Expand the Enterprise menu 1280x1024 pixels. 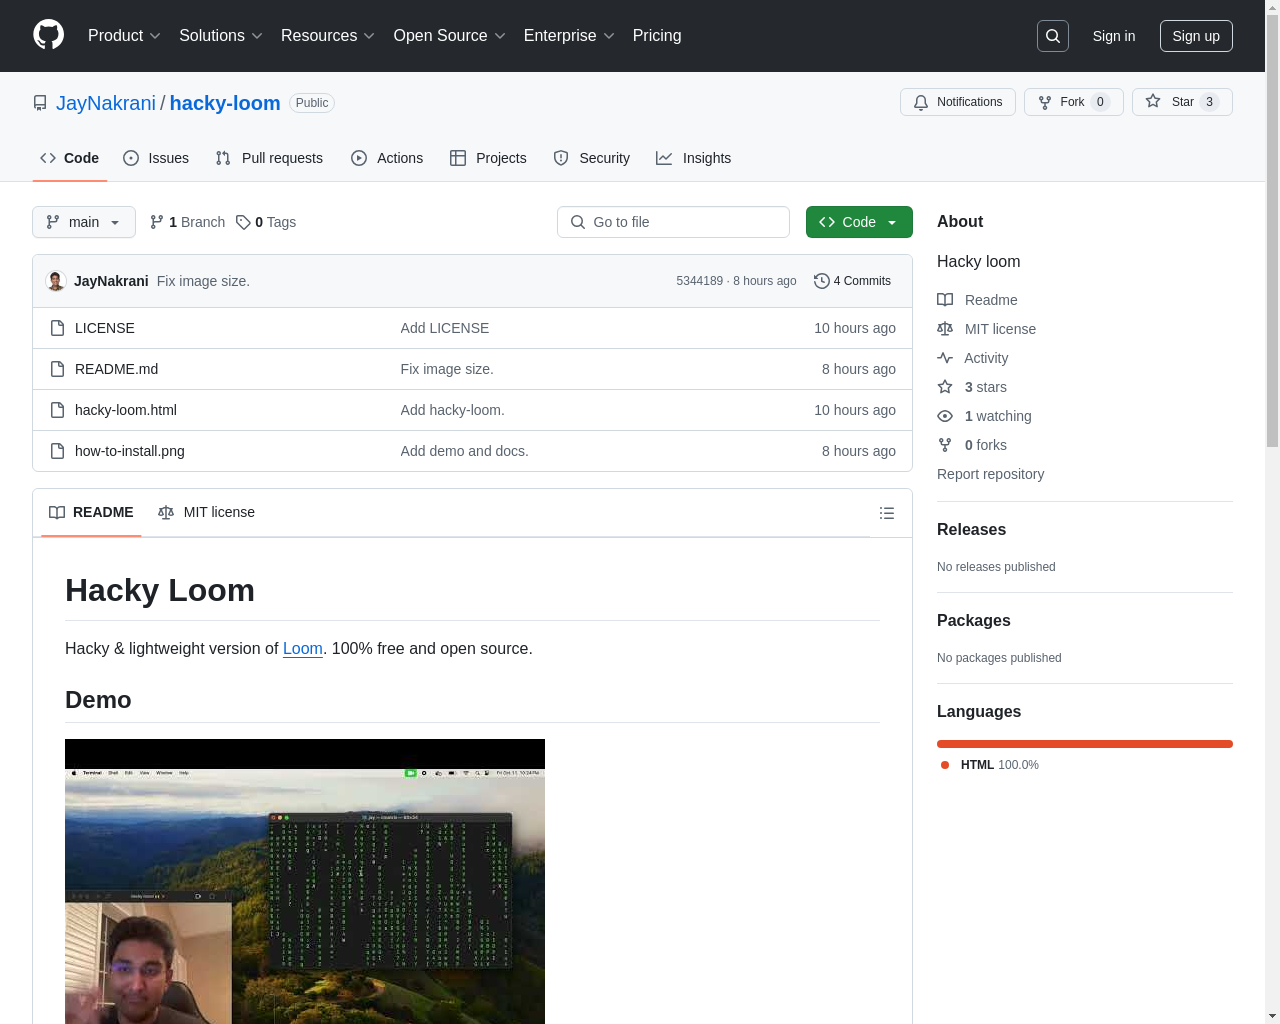click(569, 36)
